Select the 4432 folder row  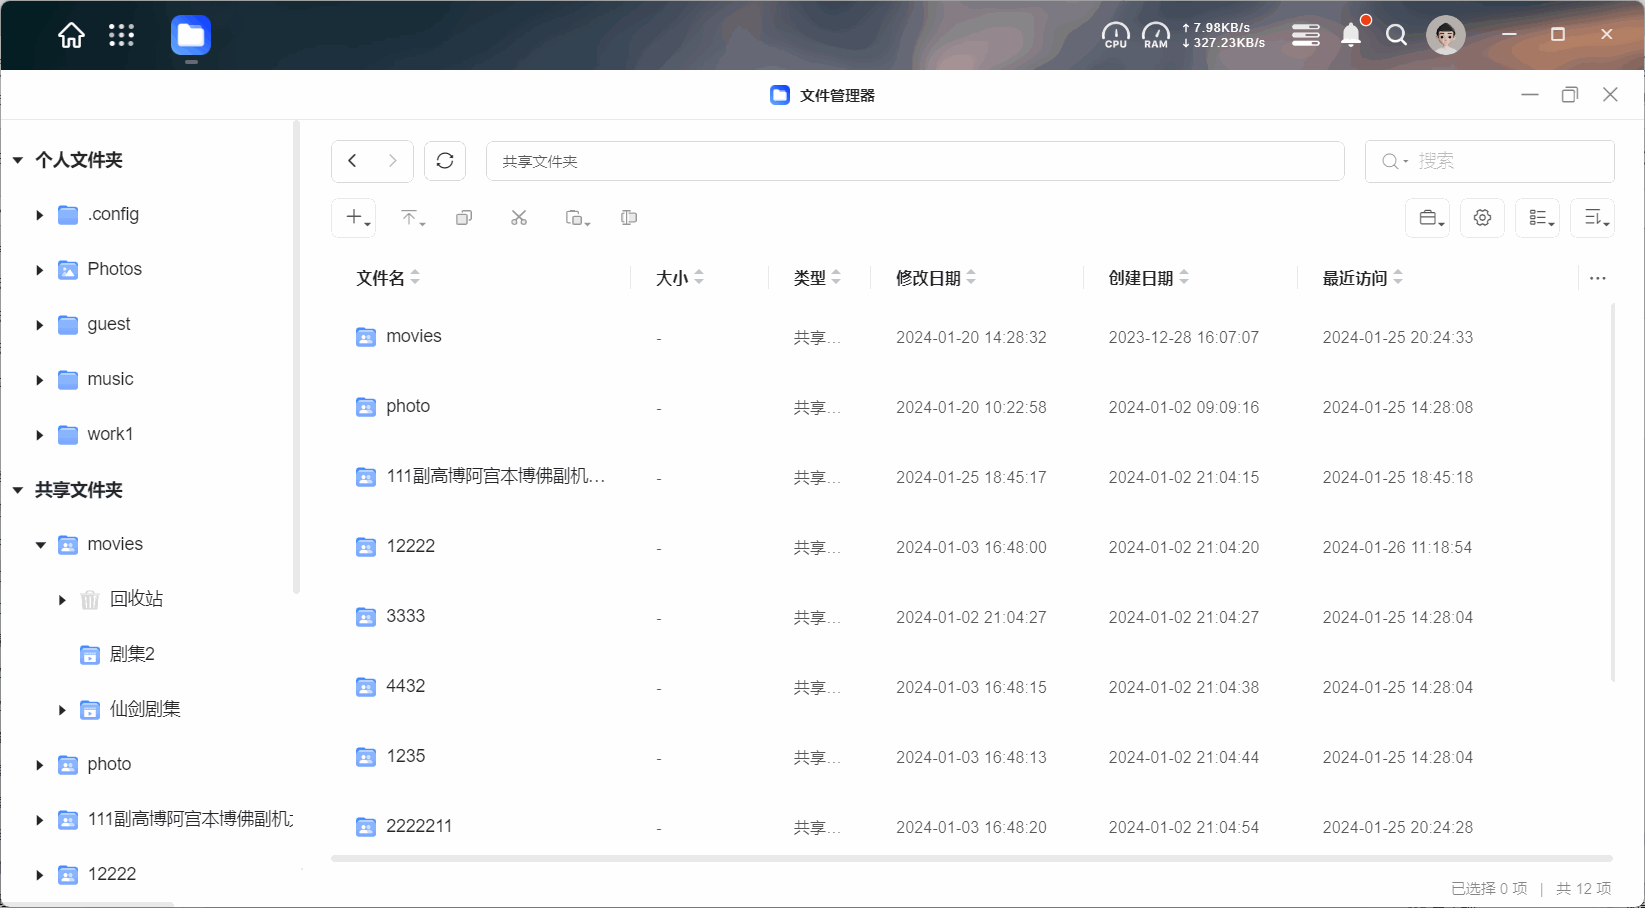pos(970,687)
